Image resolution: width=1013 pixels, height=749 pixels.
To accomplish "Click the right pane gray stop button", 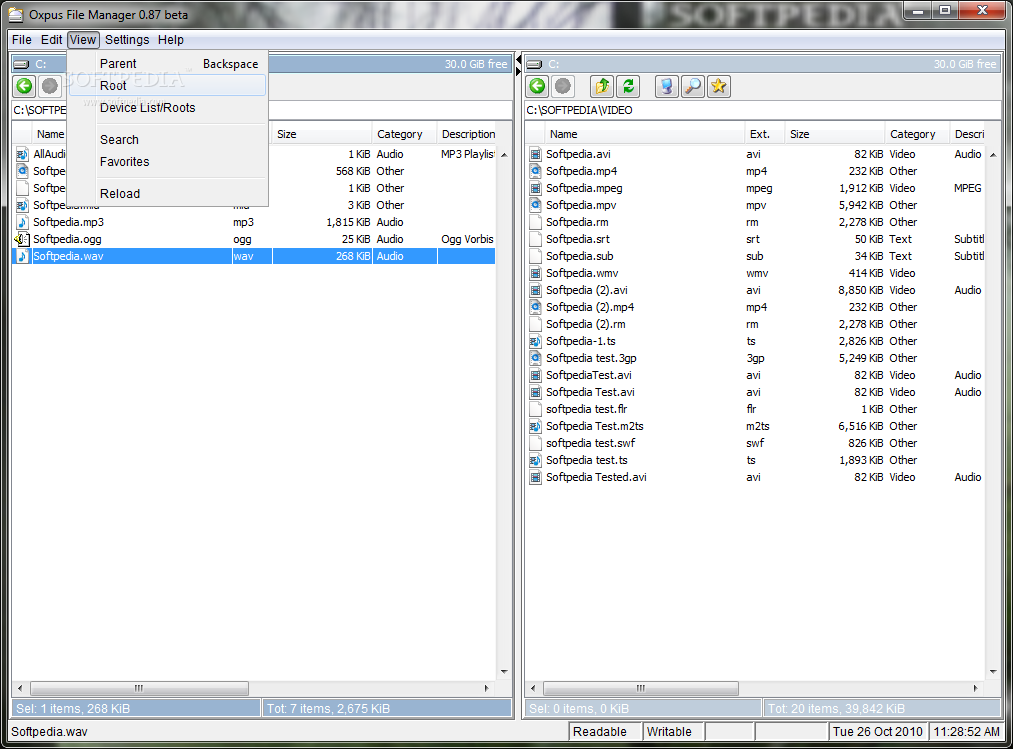I will point(563,86).
